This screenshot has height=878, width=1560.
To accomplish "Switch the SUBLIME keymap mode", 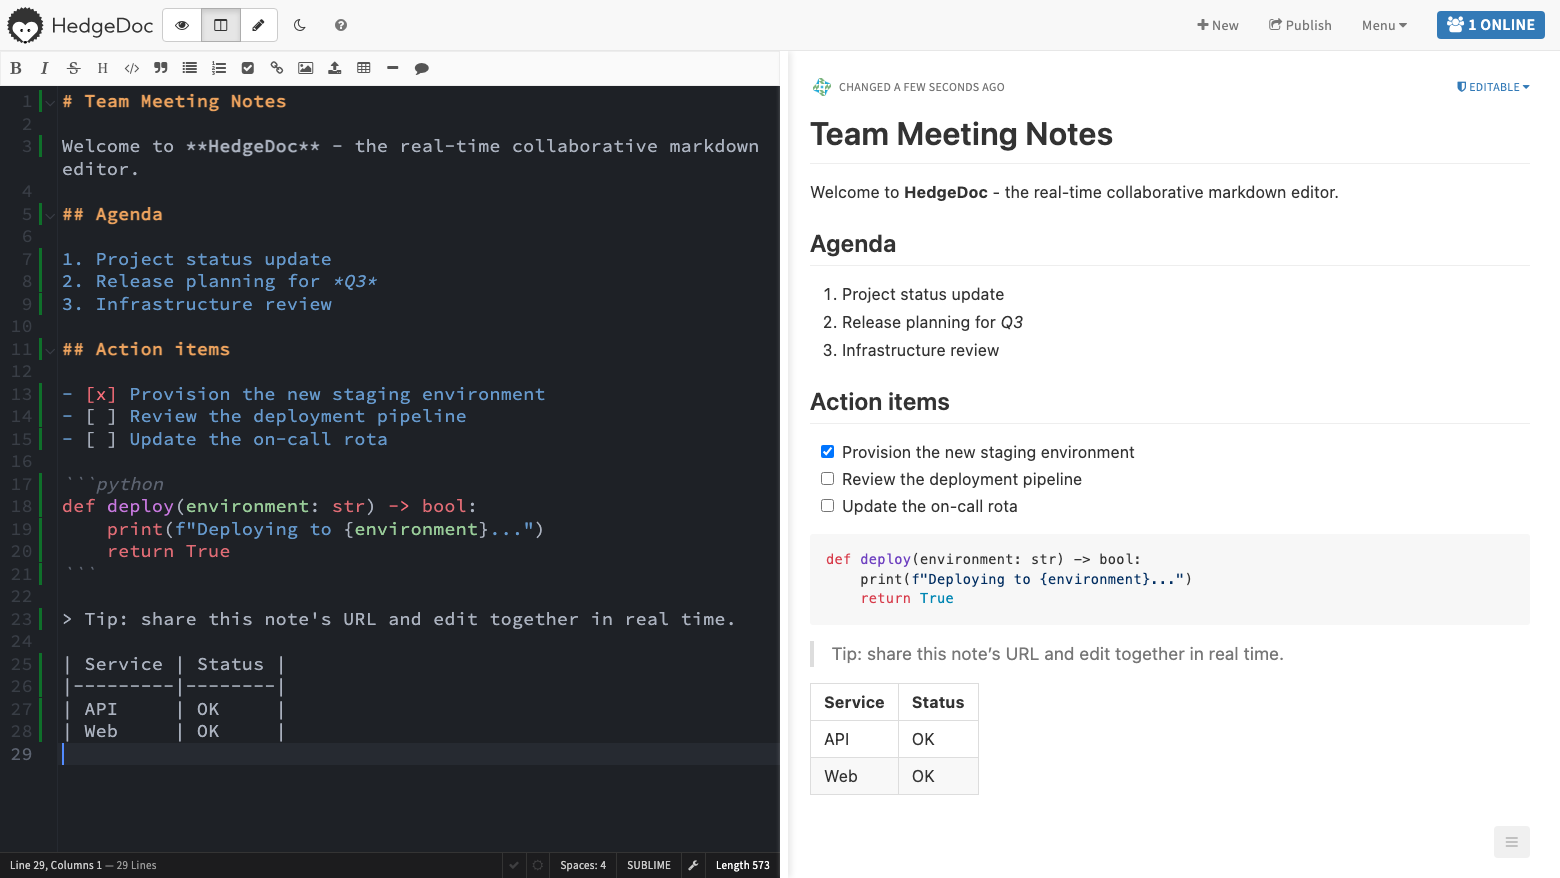I will point(649,865).
